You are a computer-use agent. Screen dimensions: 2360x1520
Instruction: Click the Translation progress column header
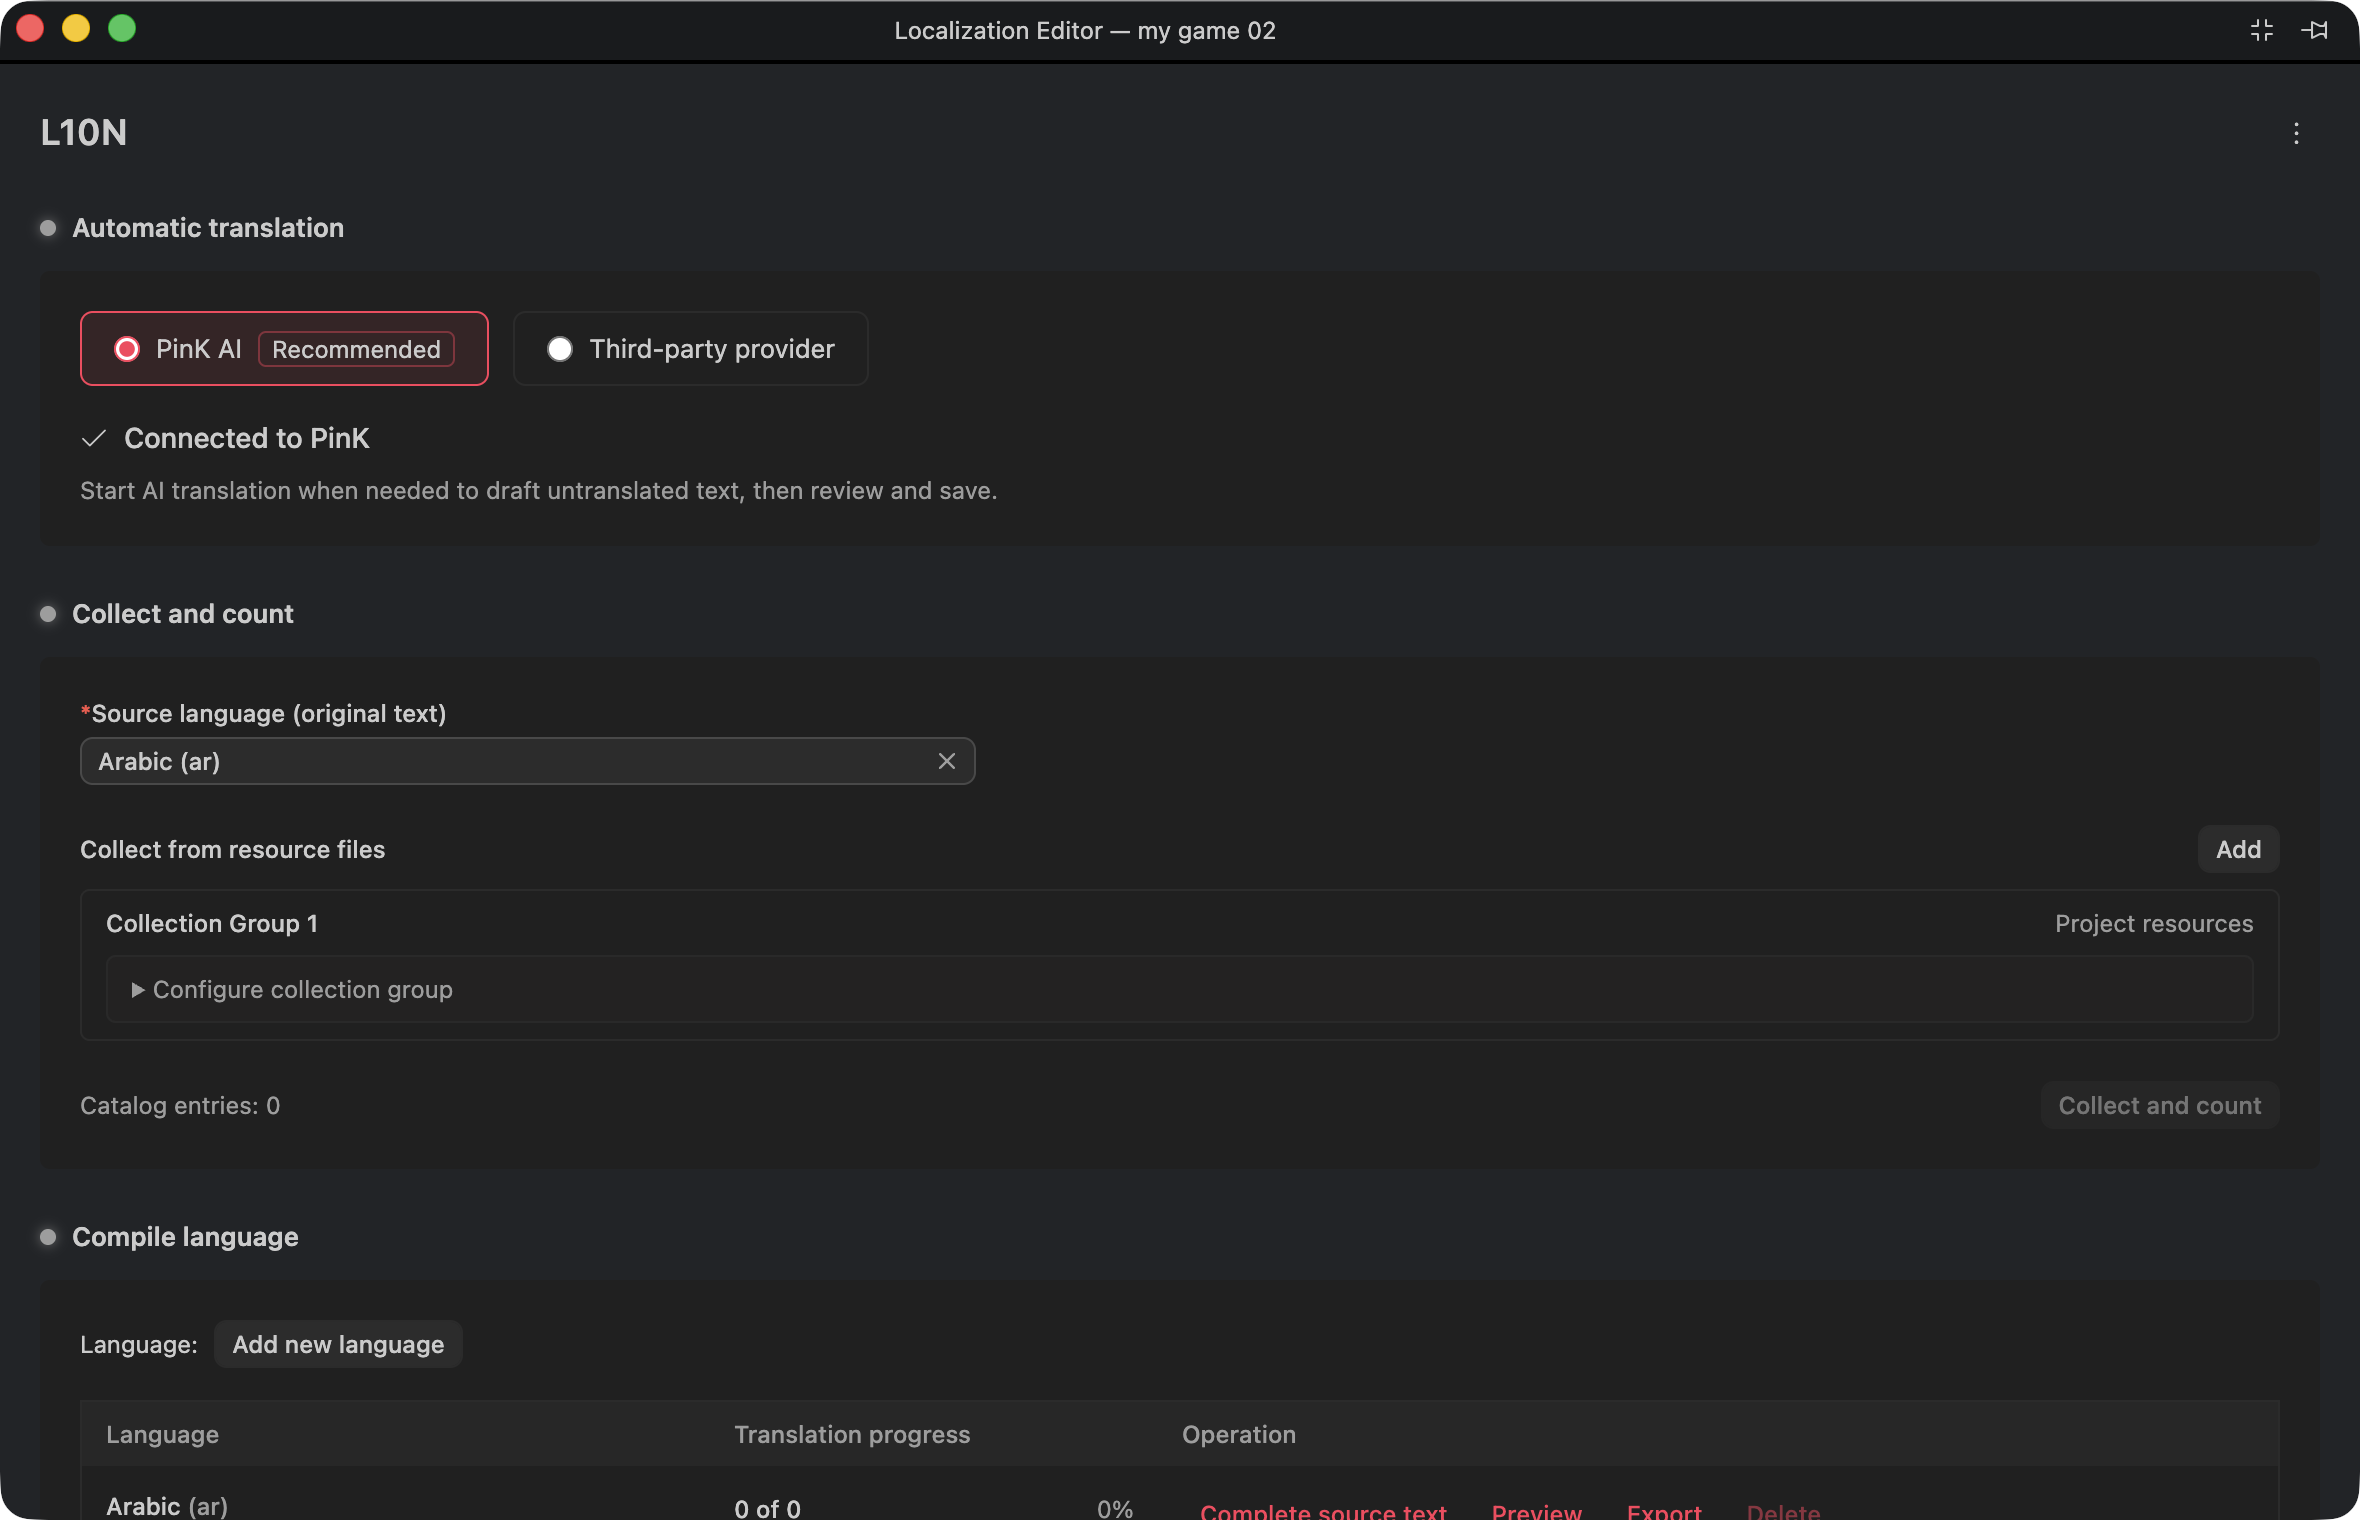pos(852,1434)
